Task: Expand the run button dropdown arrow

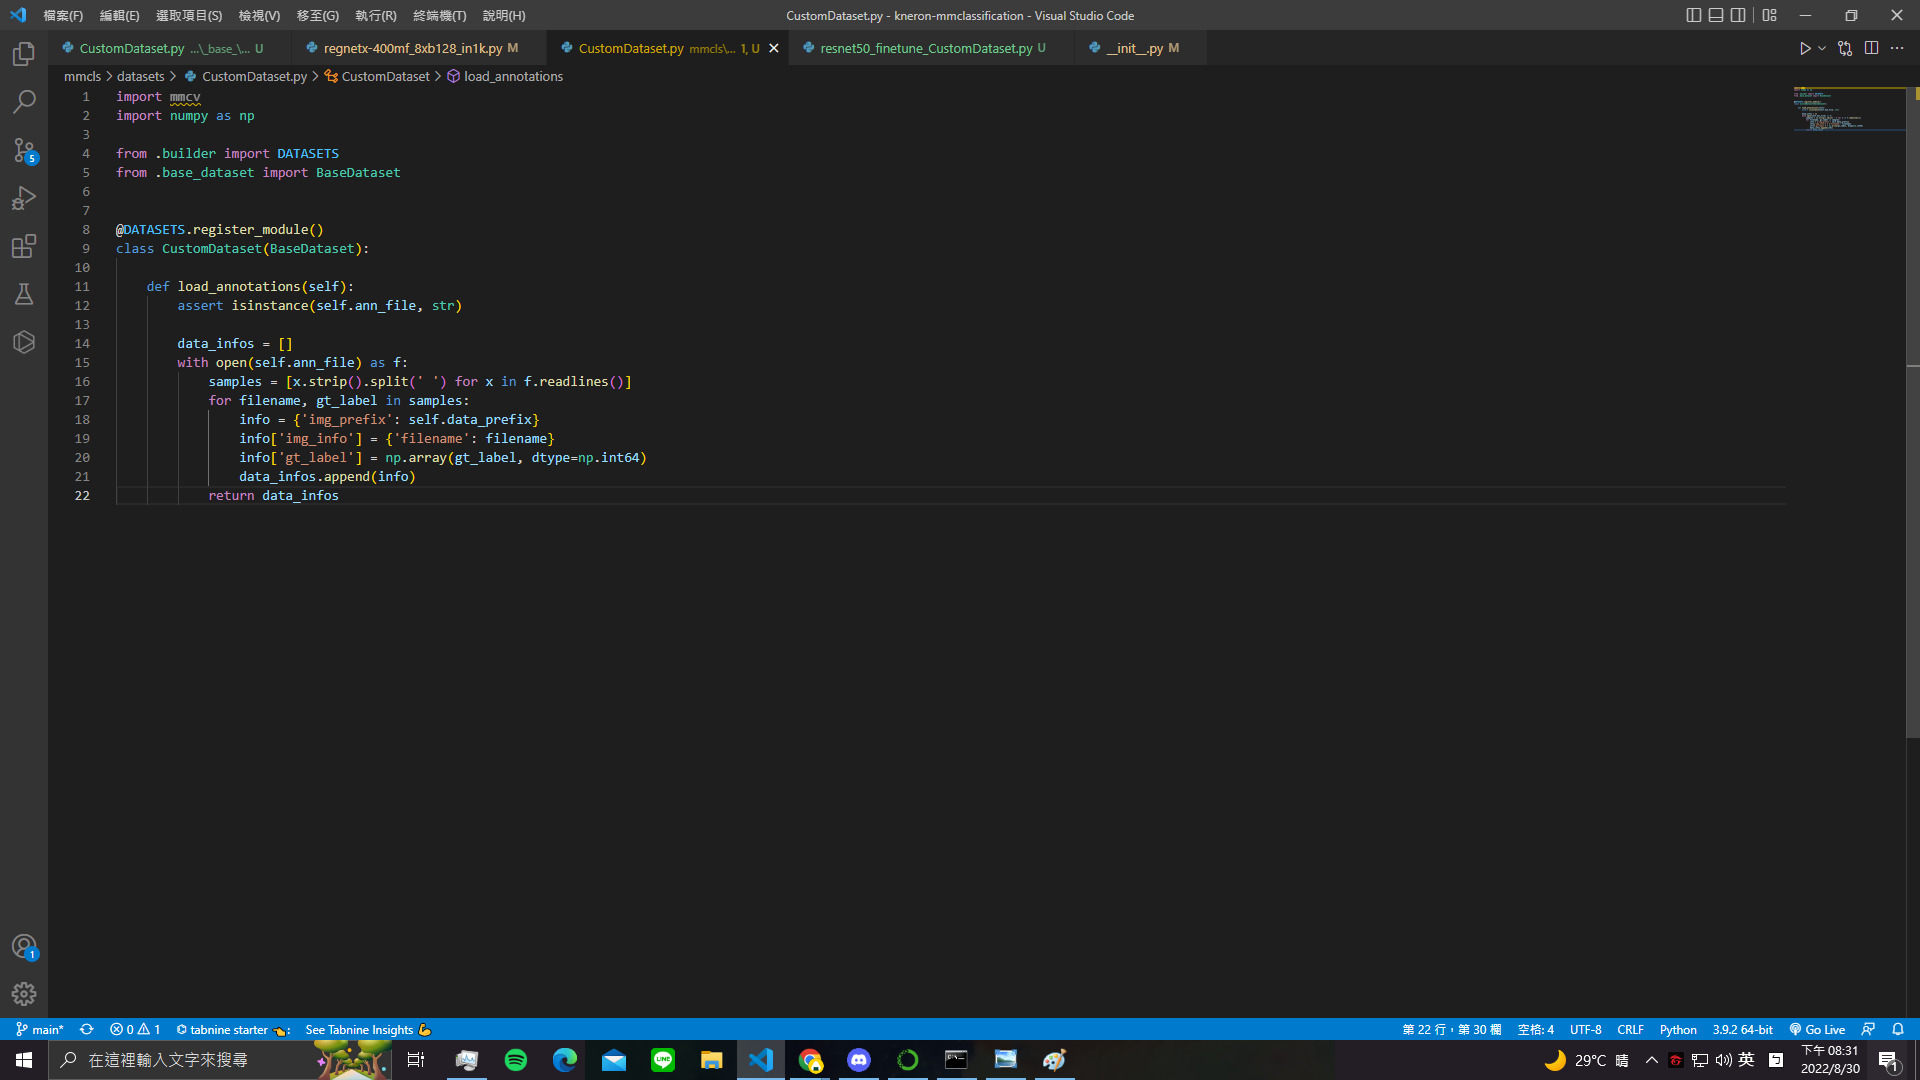Action: (x=1822, y=48)
